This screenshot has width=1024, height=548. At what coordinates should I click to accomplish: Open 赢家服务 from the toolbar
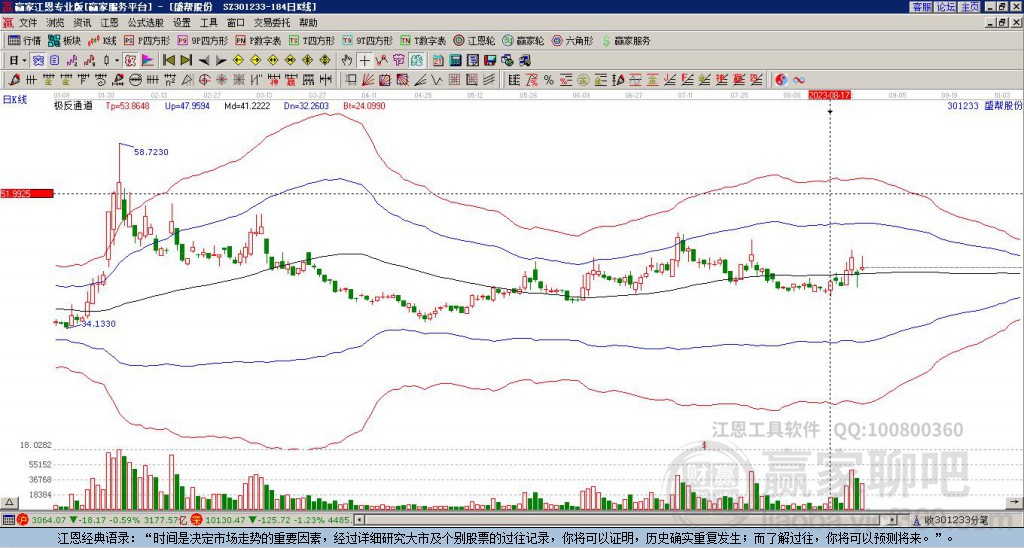(626, 40)
